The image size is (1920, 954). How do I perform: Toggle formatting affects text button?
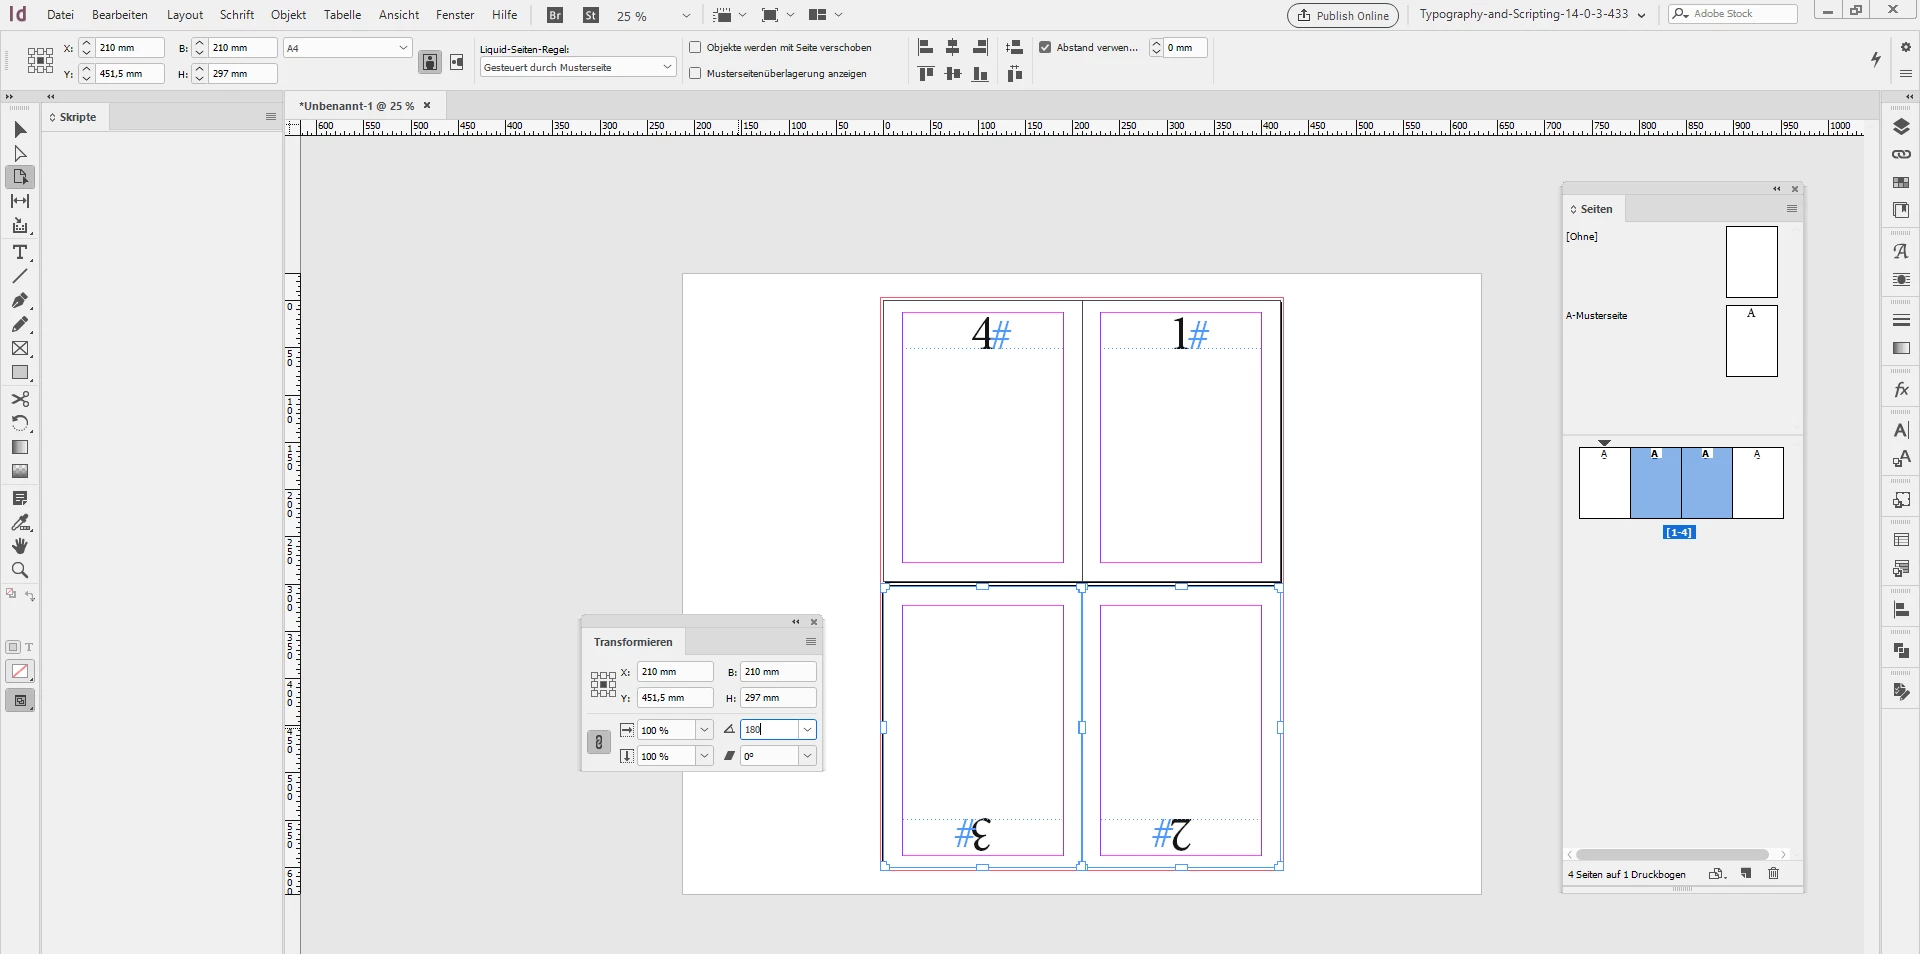[x=29, y=647]
